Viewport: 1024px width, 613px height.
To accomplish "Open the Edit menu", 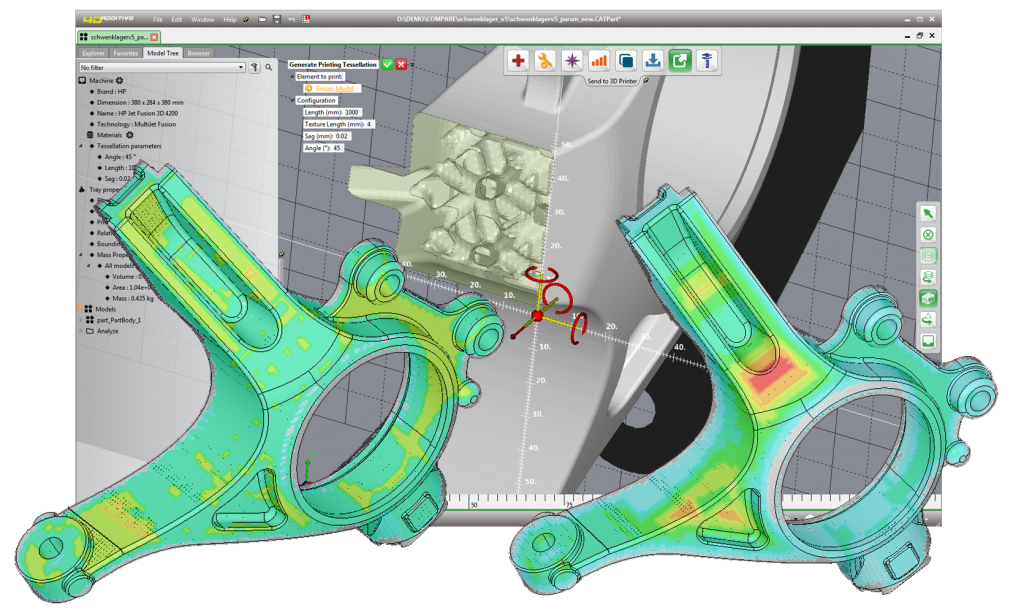I will pos(177,20).
